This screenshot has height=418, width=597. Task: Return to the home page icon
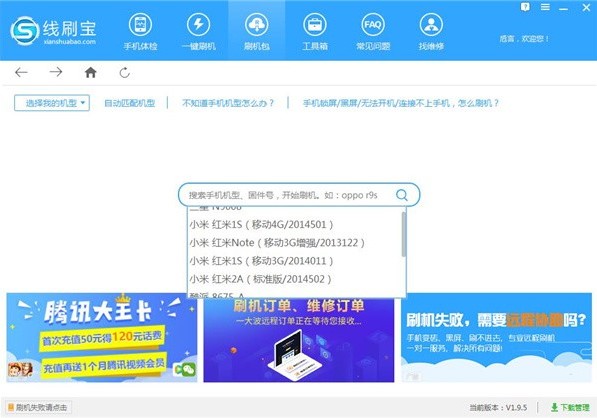pos(90,72)
